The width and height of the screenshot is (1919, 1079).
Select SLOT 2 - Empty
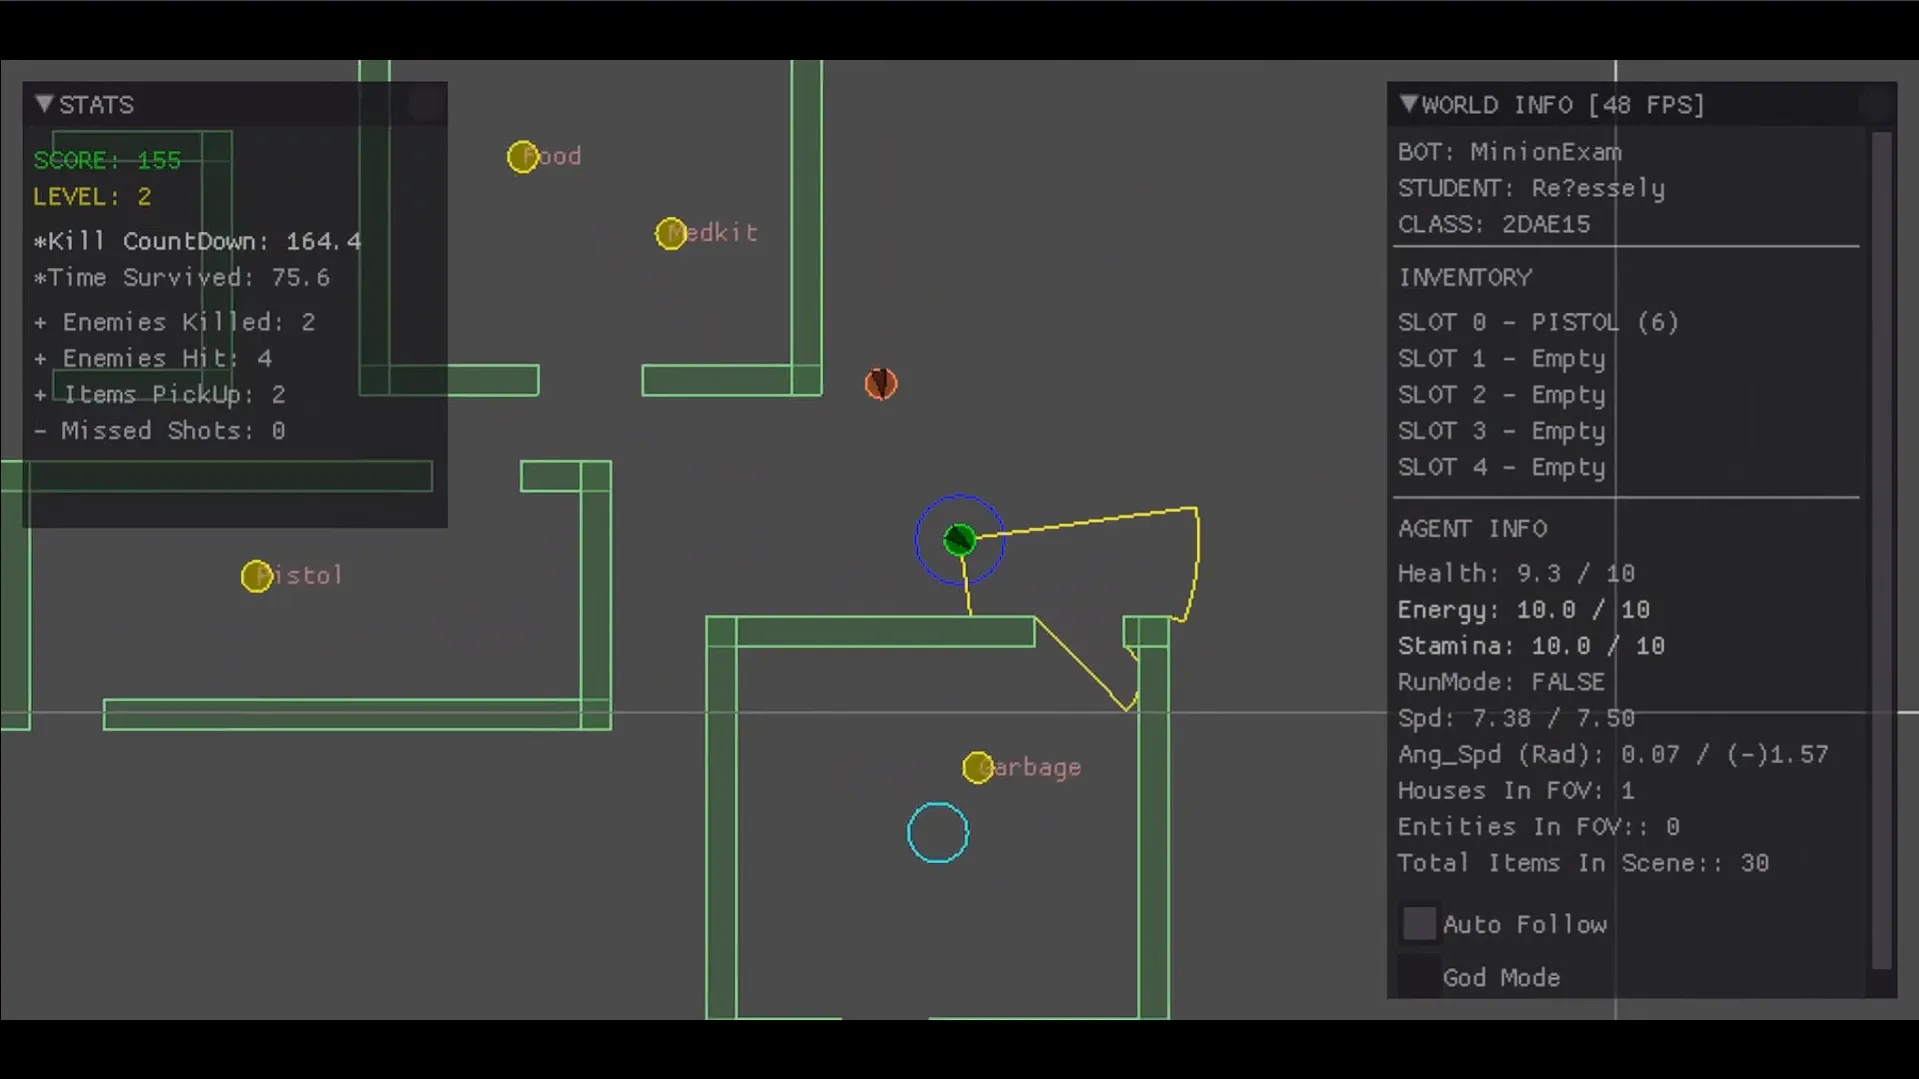point(1501,395)
